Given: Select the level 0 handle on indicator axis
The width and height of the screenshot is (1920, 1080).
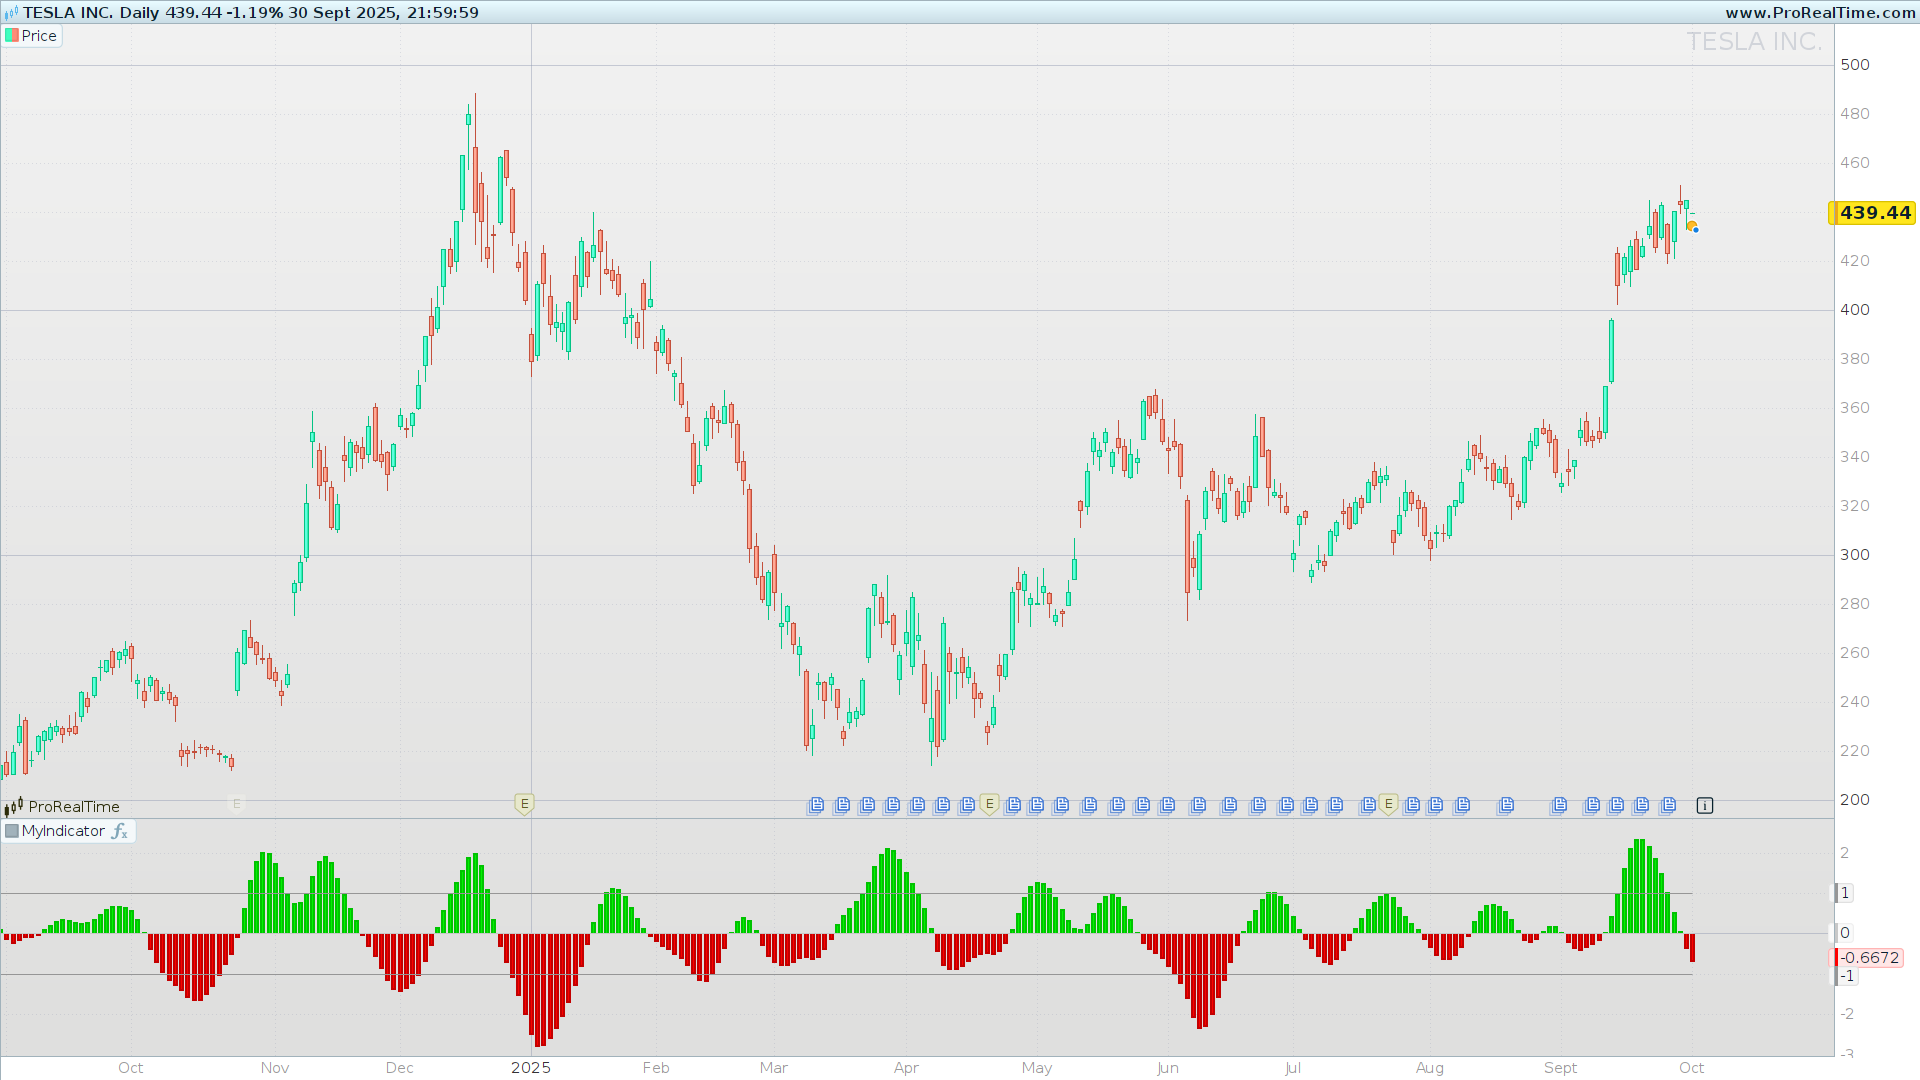Looking at the screenshot, I should (1844, 933).
